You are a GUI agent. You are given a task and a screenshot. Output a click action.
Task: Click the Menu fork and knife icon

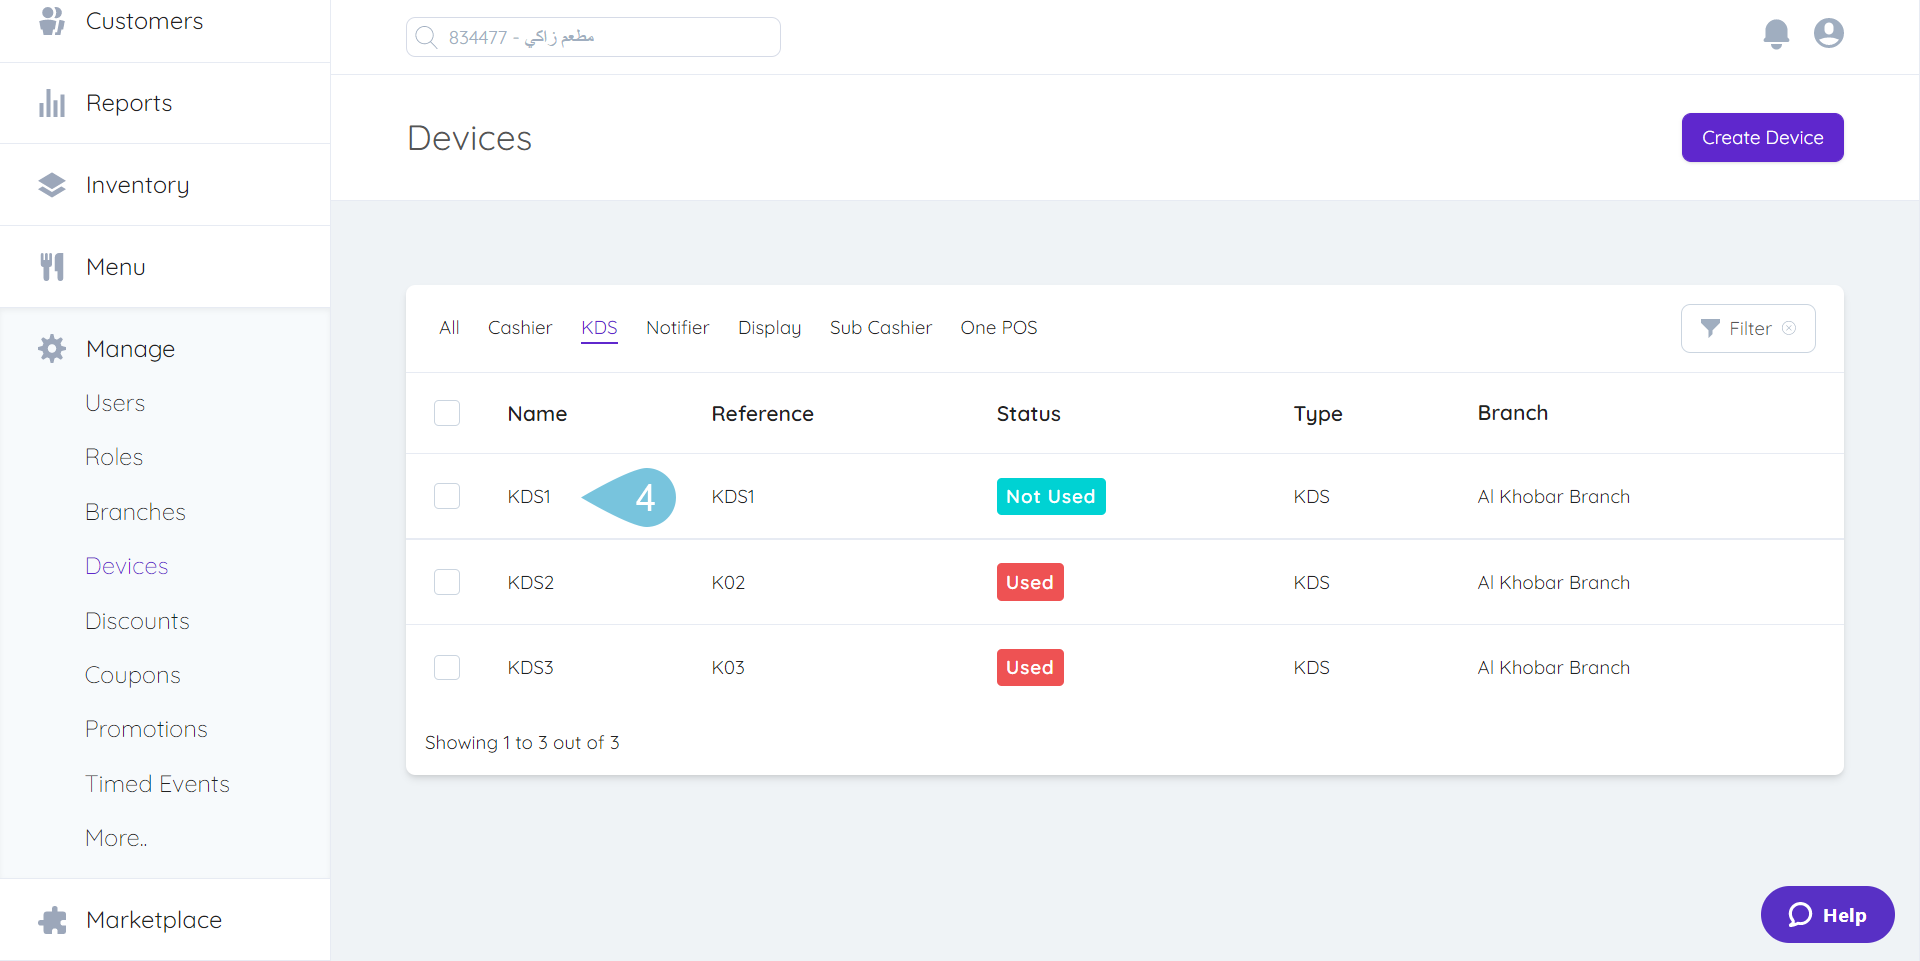(52, 267)
